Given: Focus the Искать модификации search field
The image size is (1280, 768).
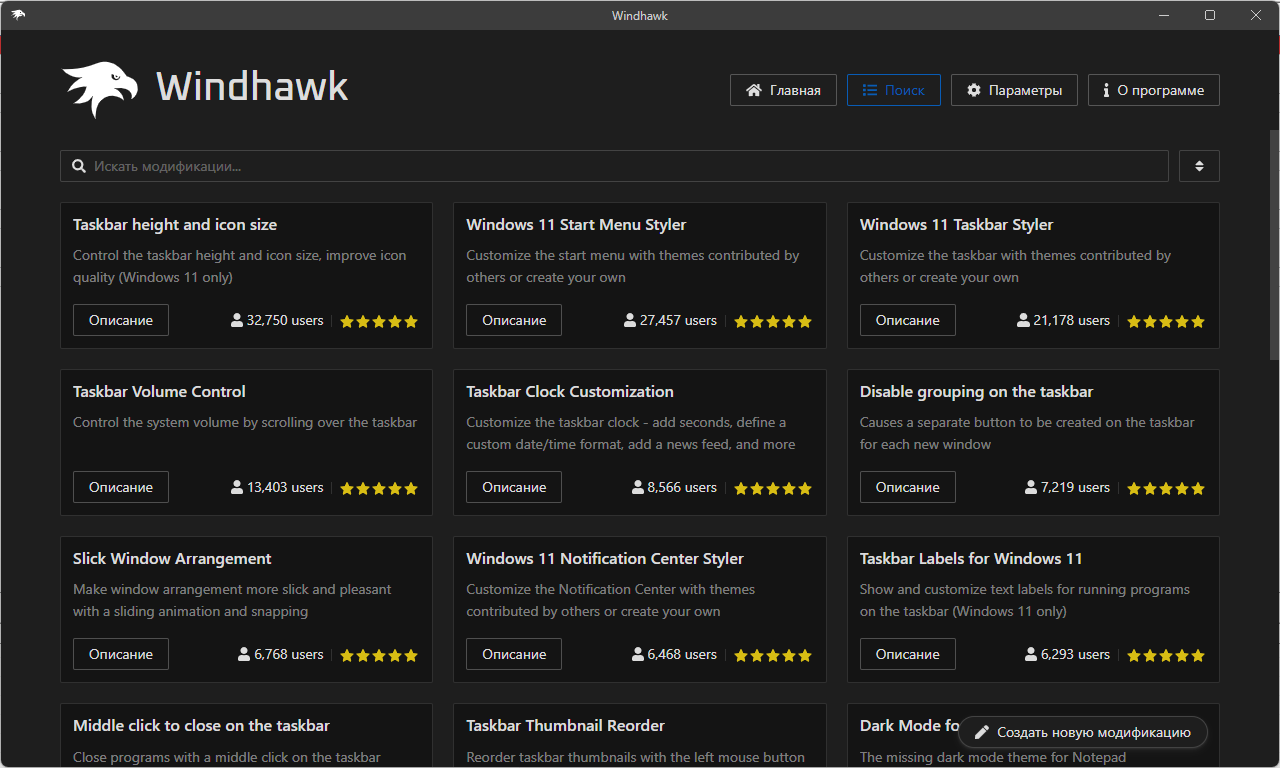Looking at the screenshot, I should tap(614, 166).
